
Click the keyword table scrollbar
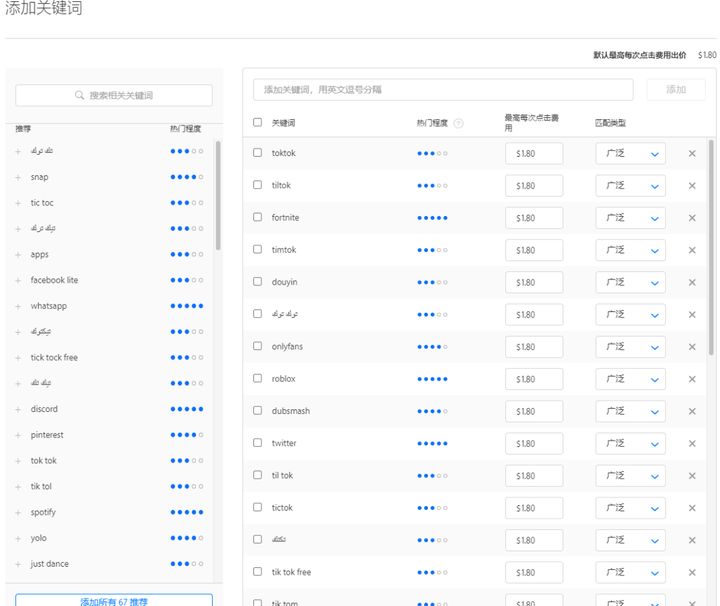[711, 248]
